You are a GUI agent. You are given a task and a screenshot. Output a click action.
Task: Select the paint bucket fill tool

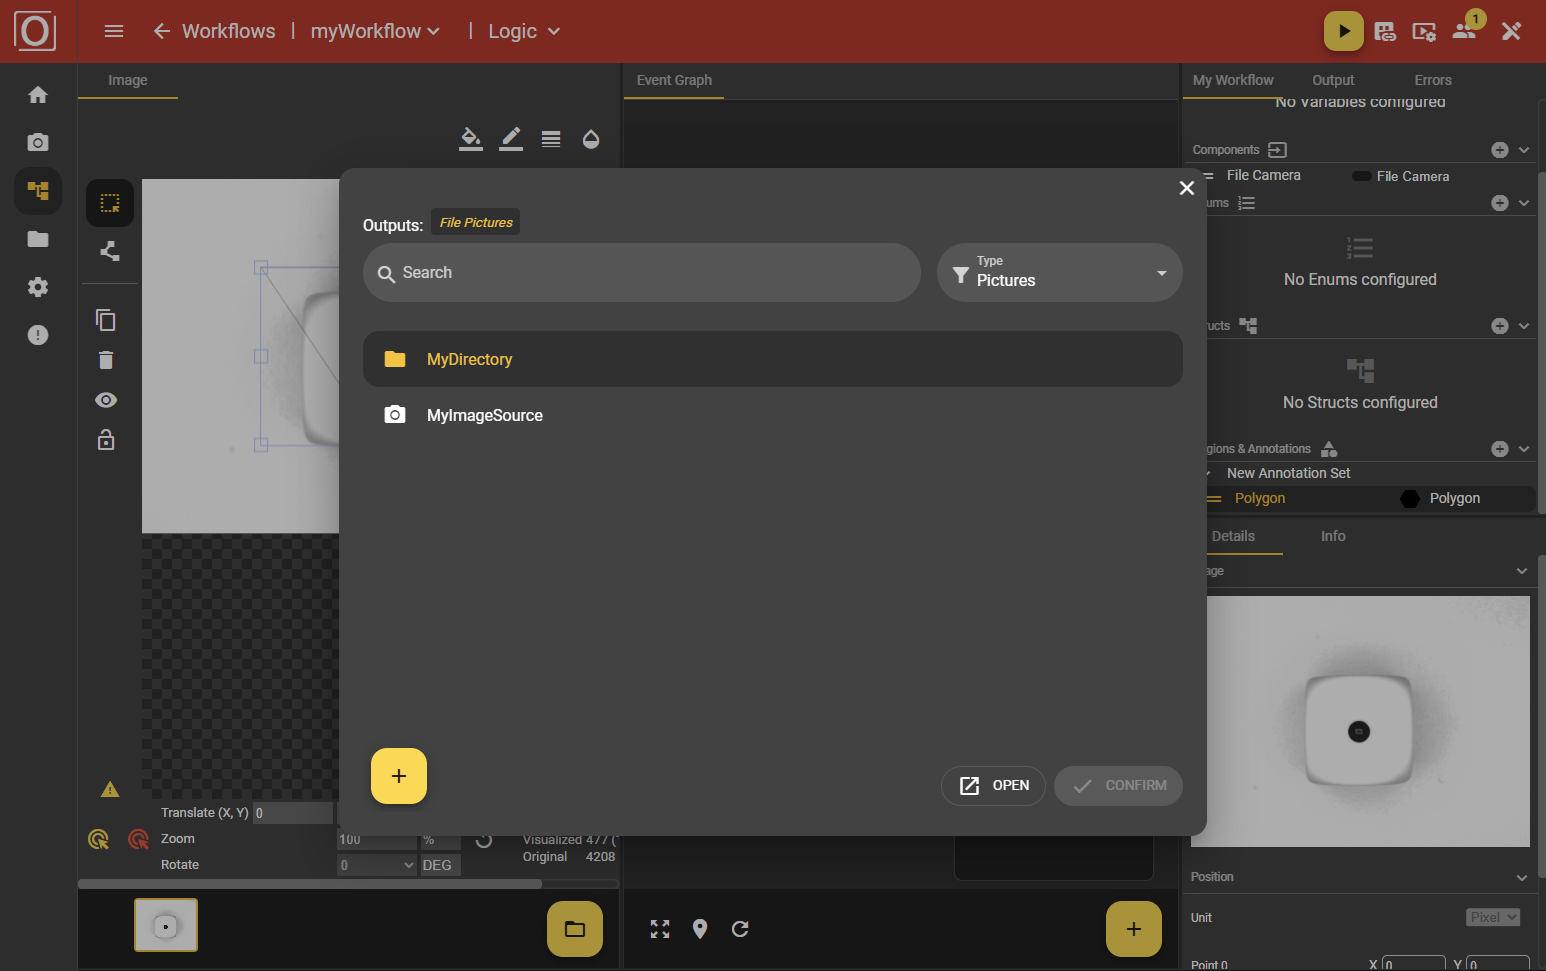470,138
